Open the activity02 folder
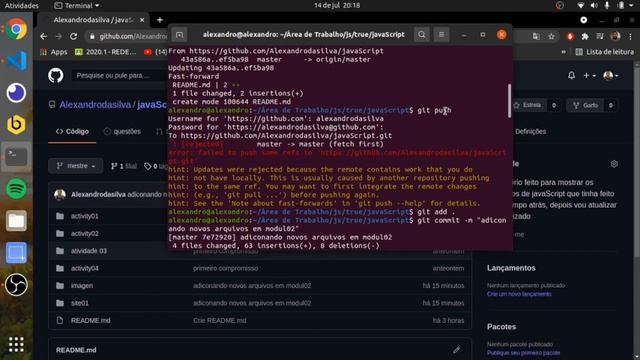Screen dimensions: 640x360 point(84,233)
